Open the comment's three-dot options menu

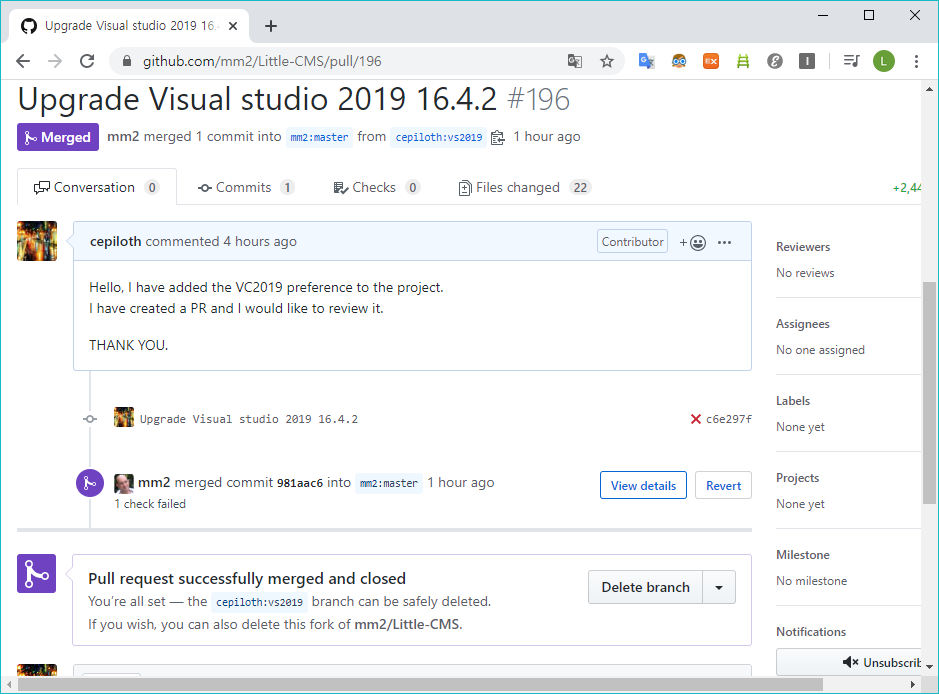pos(725,243)
